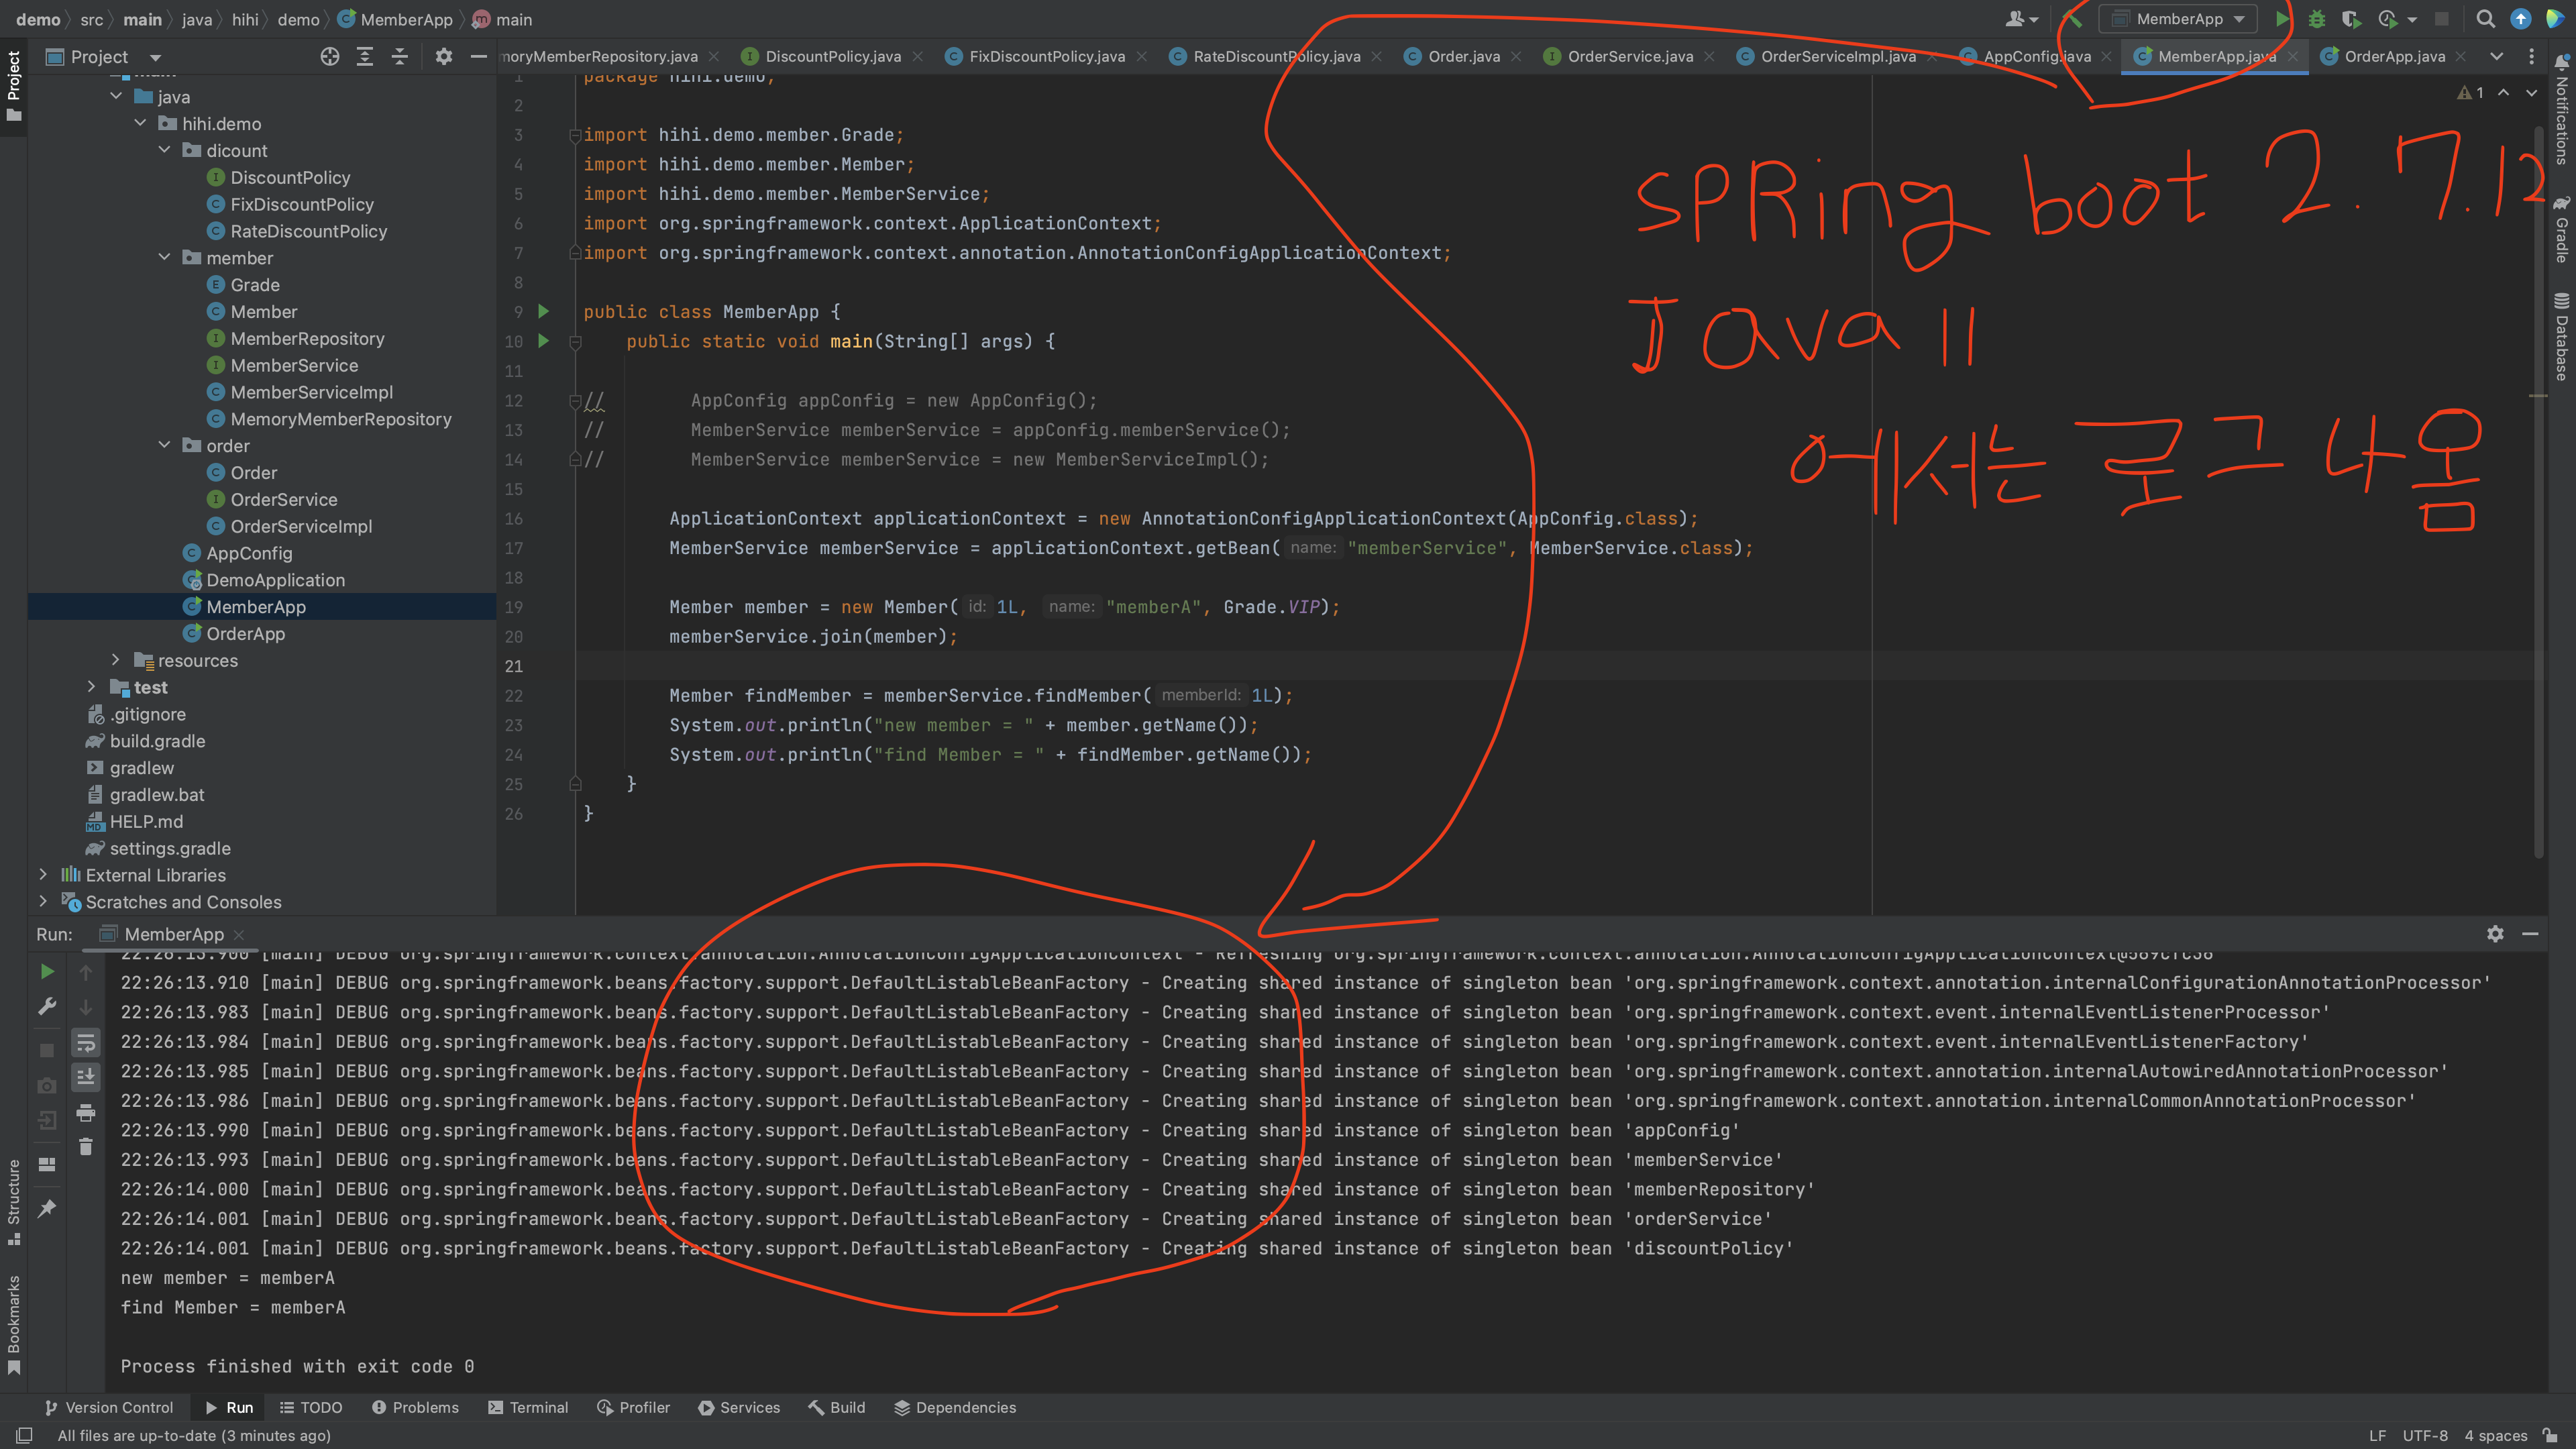Click the warning count indicator
The height and width of the screenshot is (1449, 2576).
pyautogui.click(x=2471, y=92)
